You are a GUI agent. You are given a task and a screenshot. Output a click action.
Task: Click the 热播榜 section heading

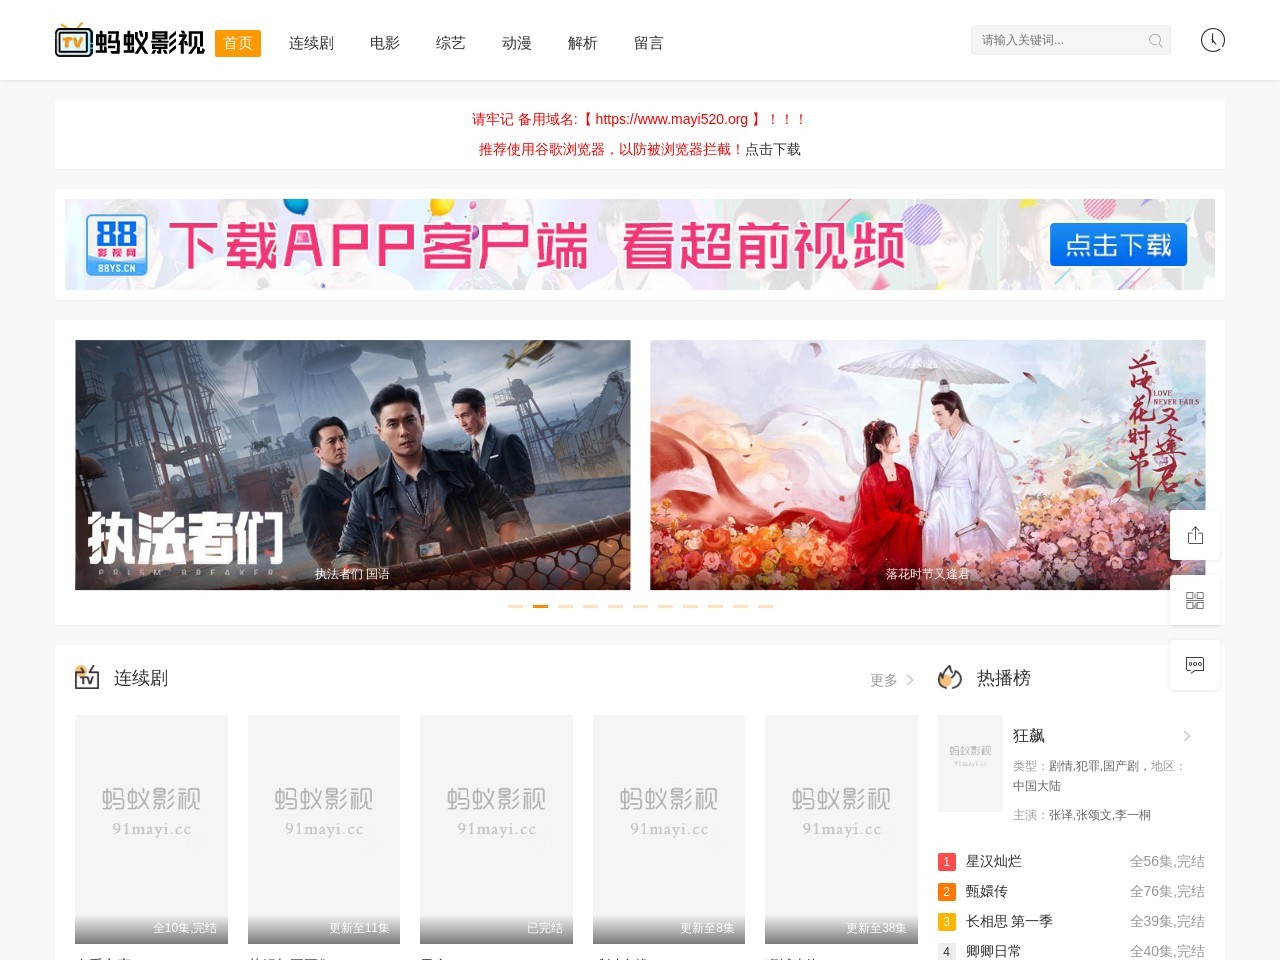1004,678
